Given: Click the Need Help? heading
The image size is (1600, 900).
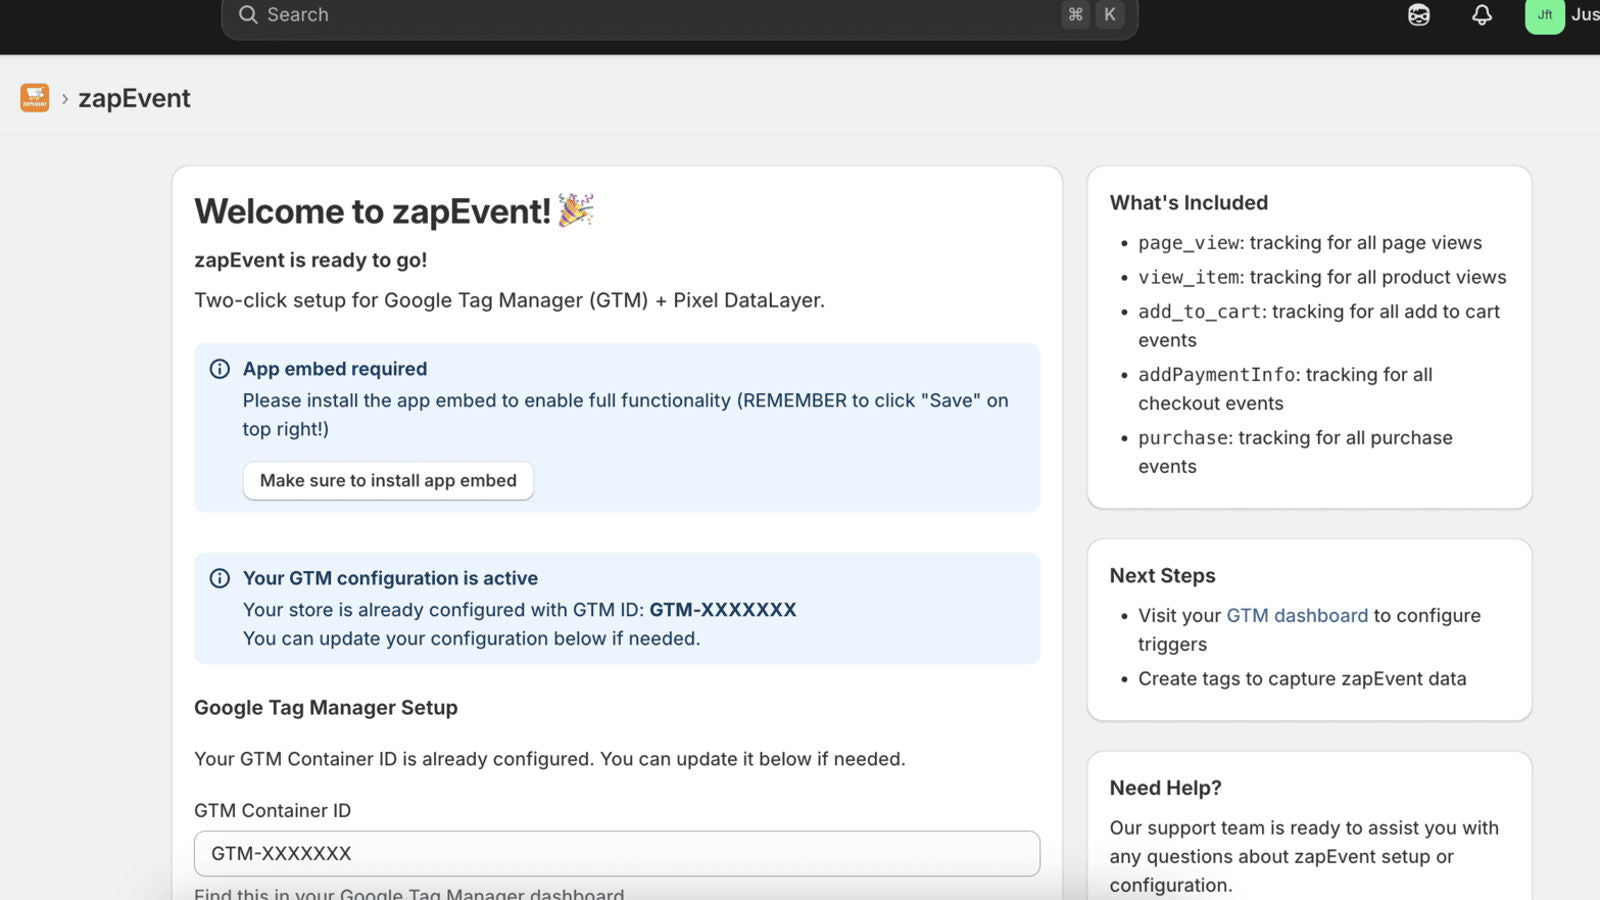Looking at the screenshot, I should point(1166,788).
